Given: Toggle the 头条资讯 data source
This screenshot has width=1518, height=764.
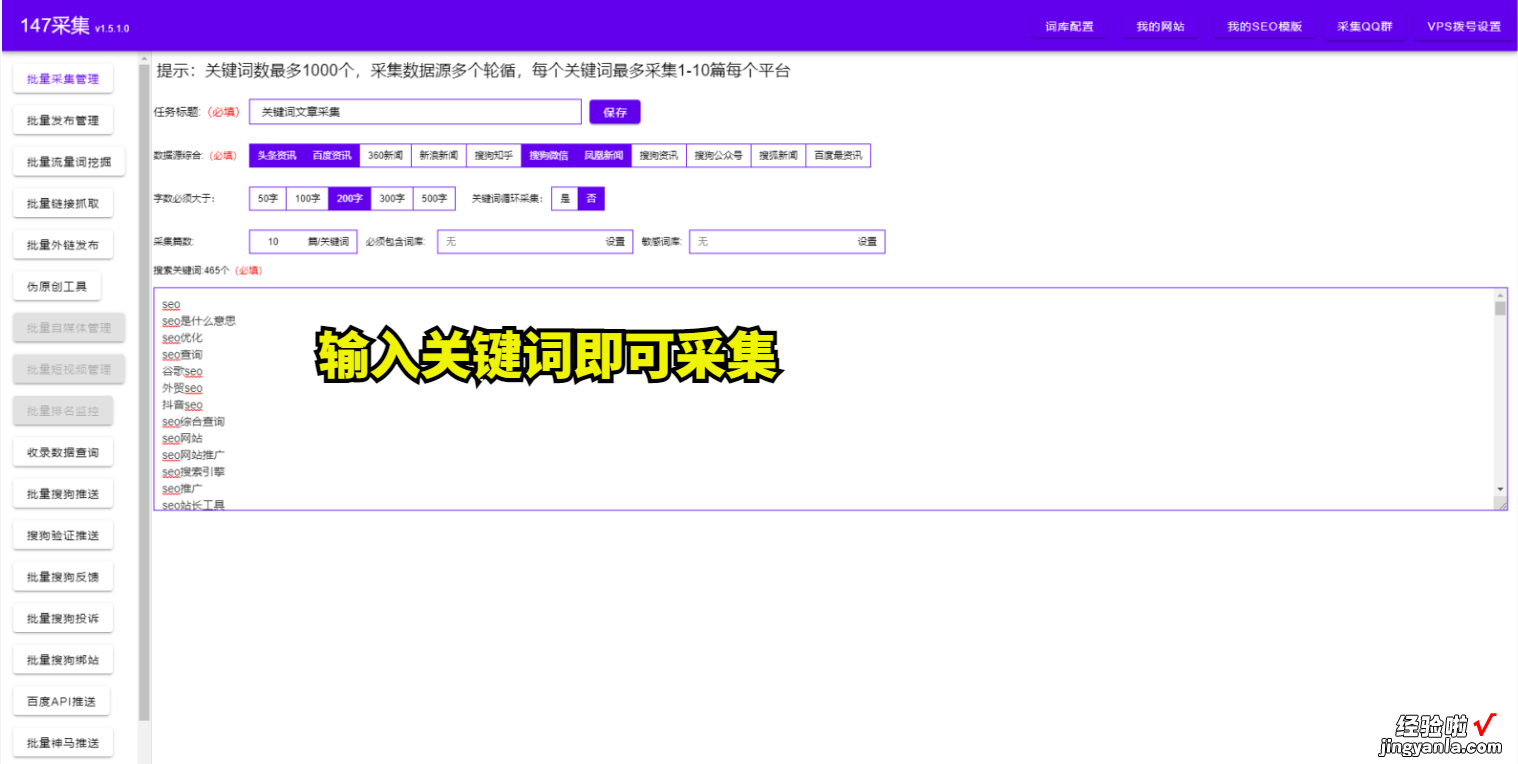Looking at the screenshot, I should [x=276, y=156].
